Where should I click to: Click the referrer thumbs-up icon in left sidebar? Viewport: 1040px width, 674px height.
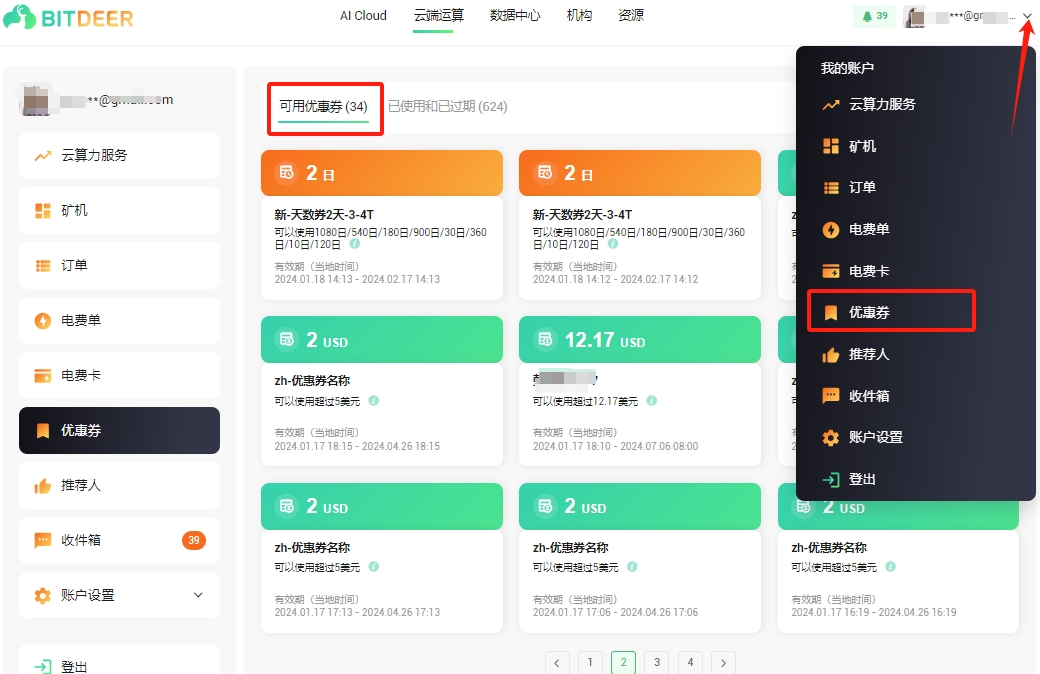43,486
